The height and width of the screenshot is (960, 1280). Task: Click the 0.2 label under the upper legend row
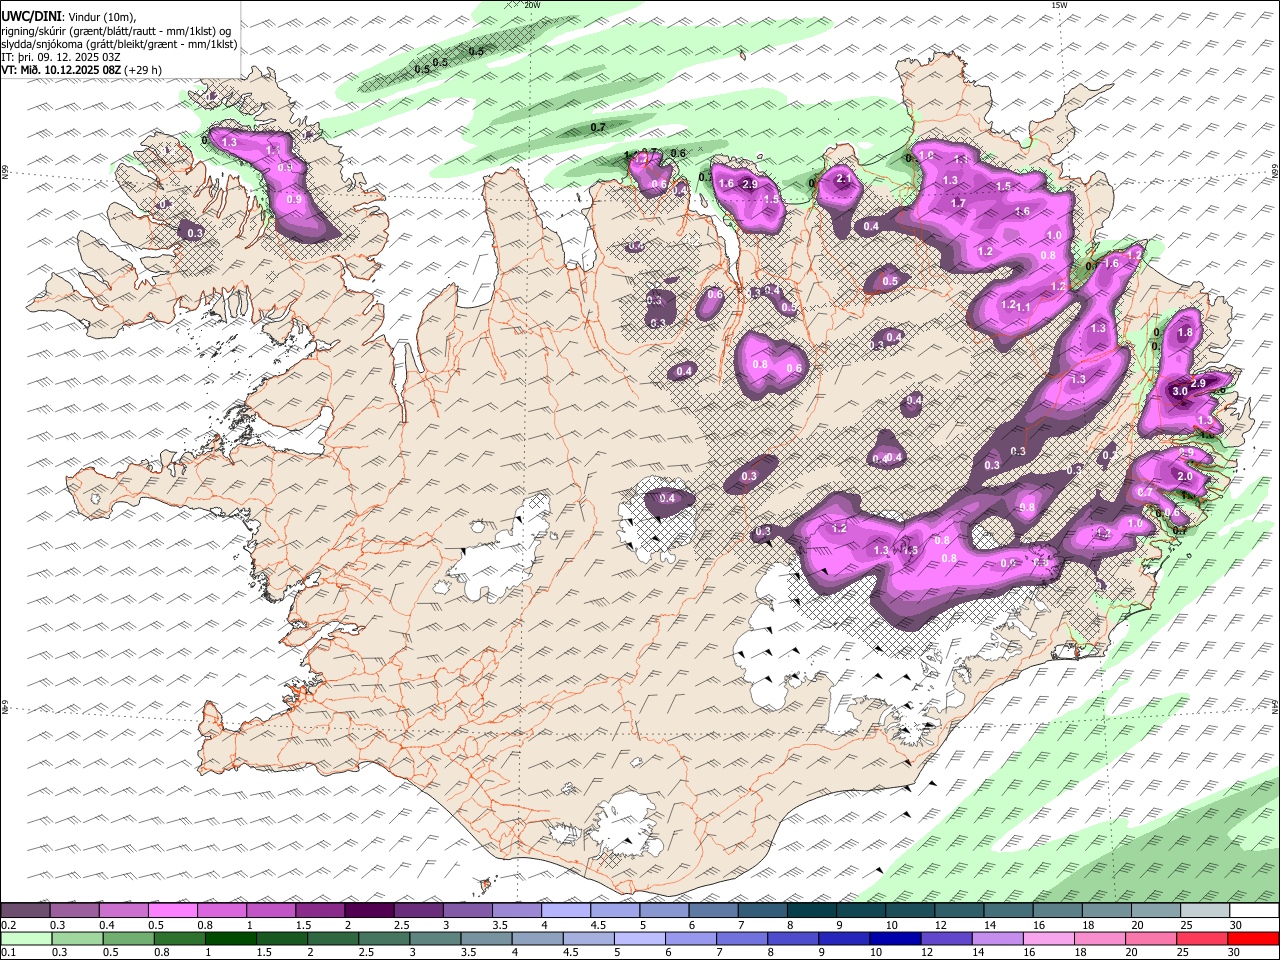pos(8,925)
